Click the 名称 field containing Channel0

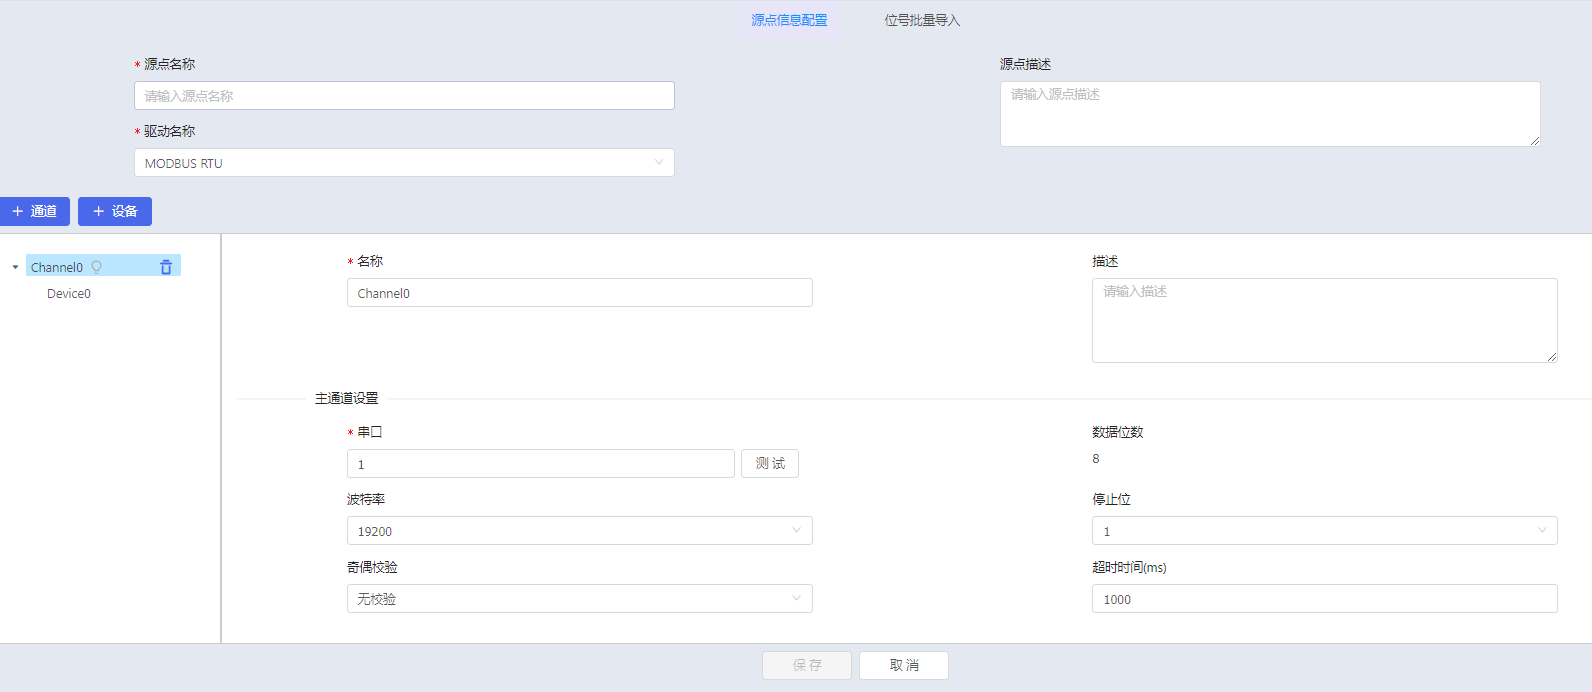click(579, 293)
